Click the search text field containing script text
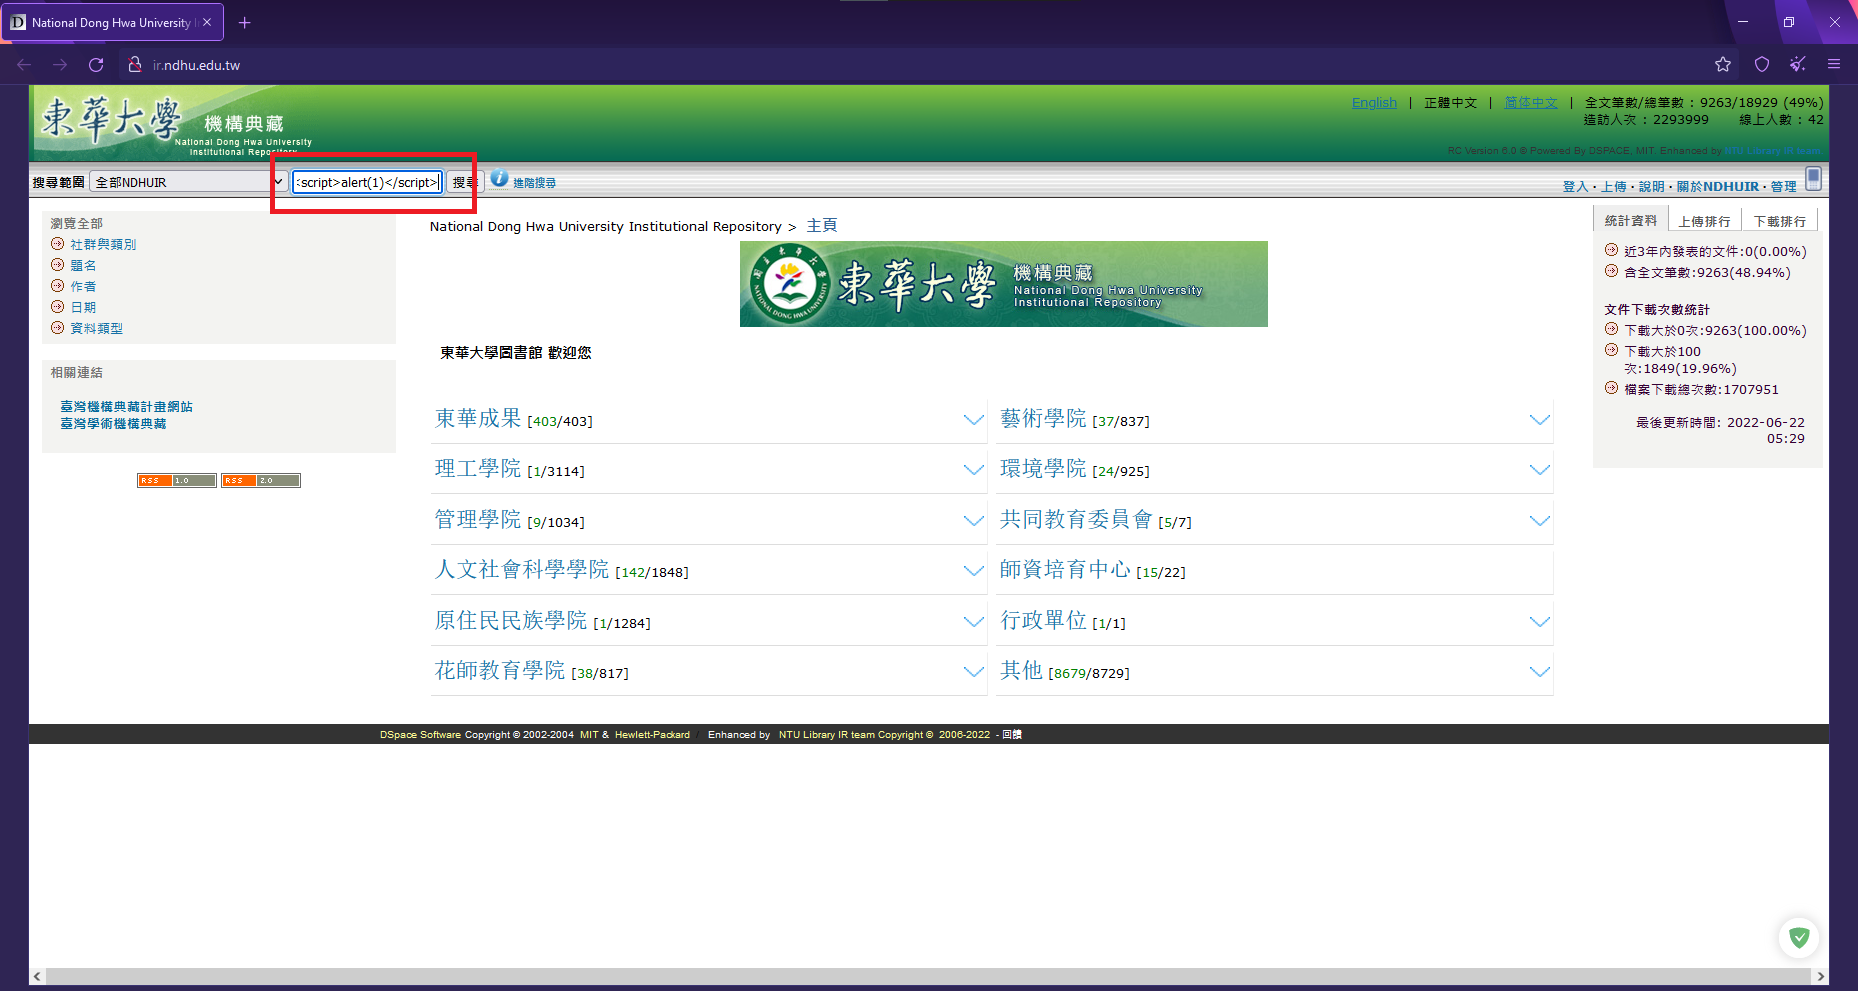Image resolution: width=1858 pixels, height=991 pixels. (367, 182)
